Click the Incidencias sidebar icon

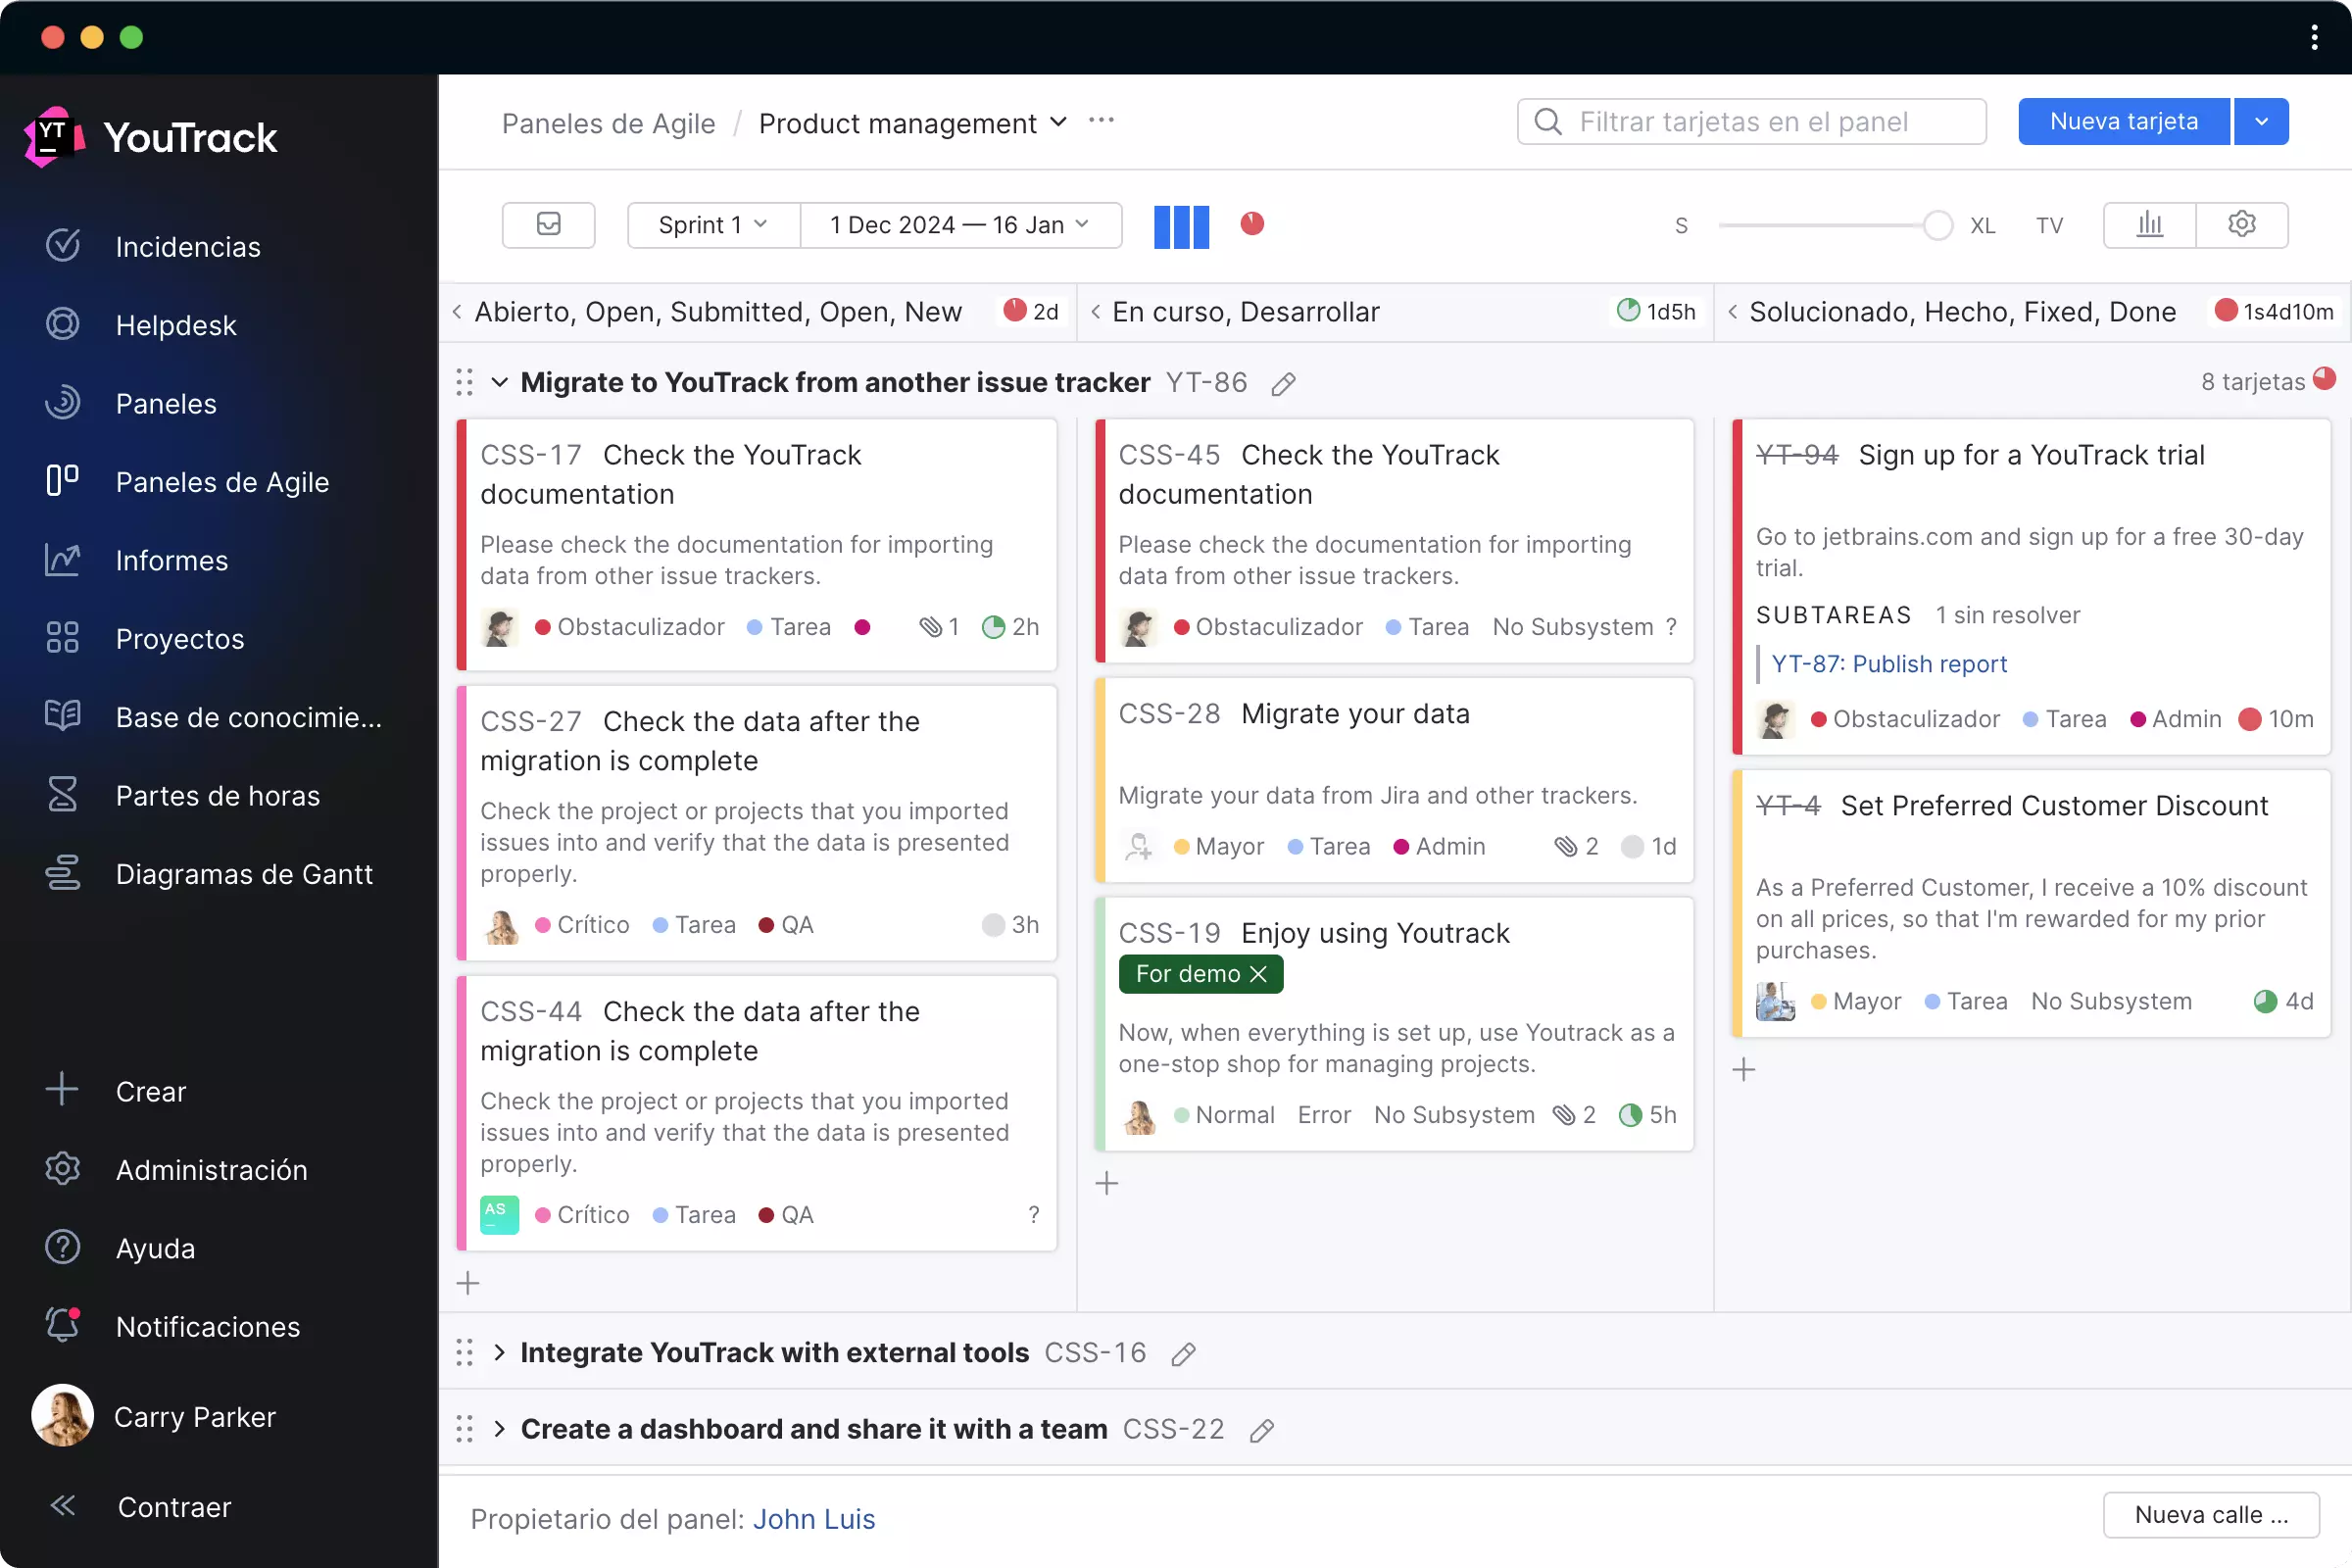[65, 245]
